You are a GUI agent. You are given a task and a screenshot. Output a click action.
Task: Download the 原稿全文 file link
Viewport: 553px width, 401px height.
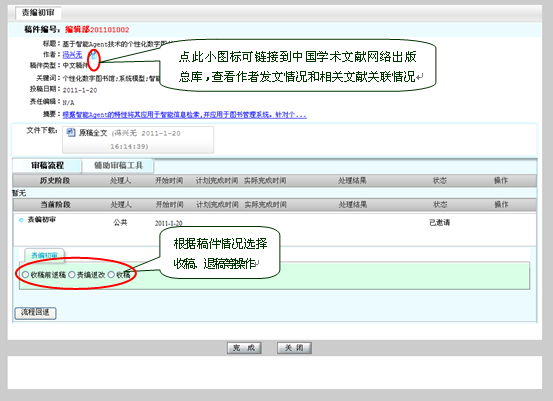click(x=93, y=133)
